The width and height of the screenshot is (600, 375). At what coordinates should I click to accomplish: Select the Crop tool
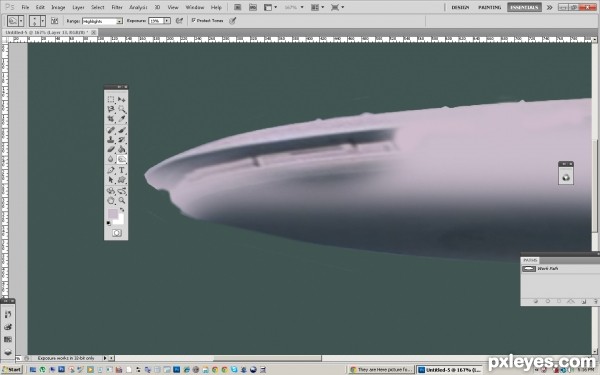(x=111, y=119)
